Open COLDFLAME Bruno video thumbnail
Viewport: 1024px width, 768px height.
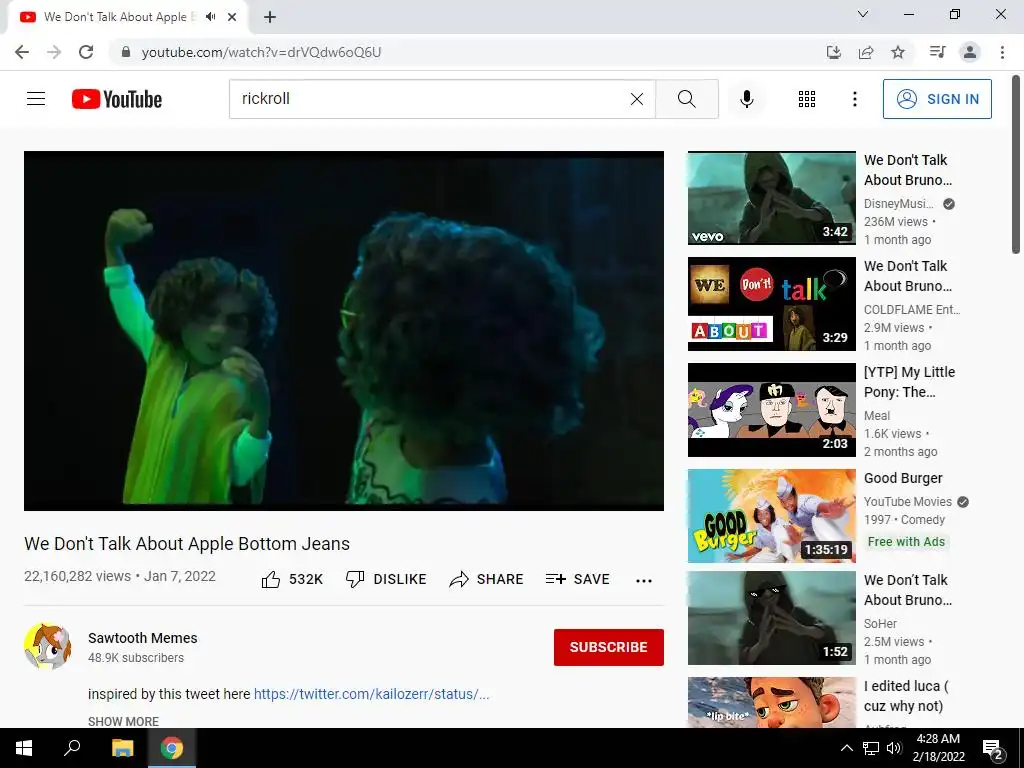point(771,304)
